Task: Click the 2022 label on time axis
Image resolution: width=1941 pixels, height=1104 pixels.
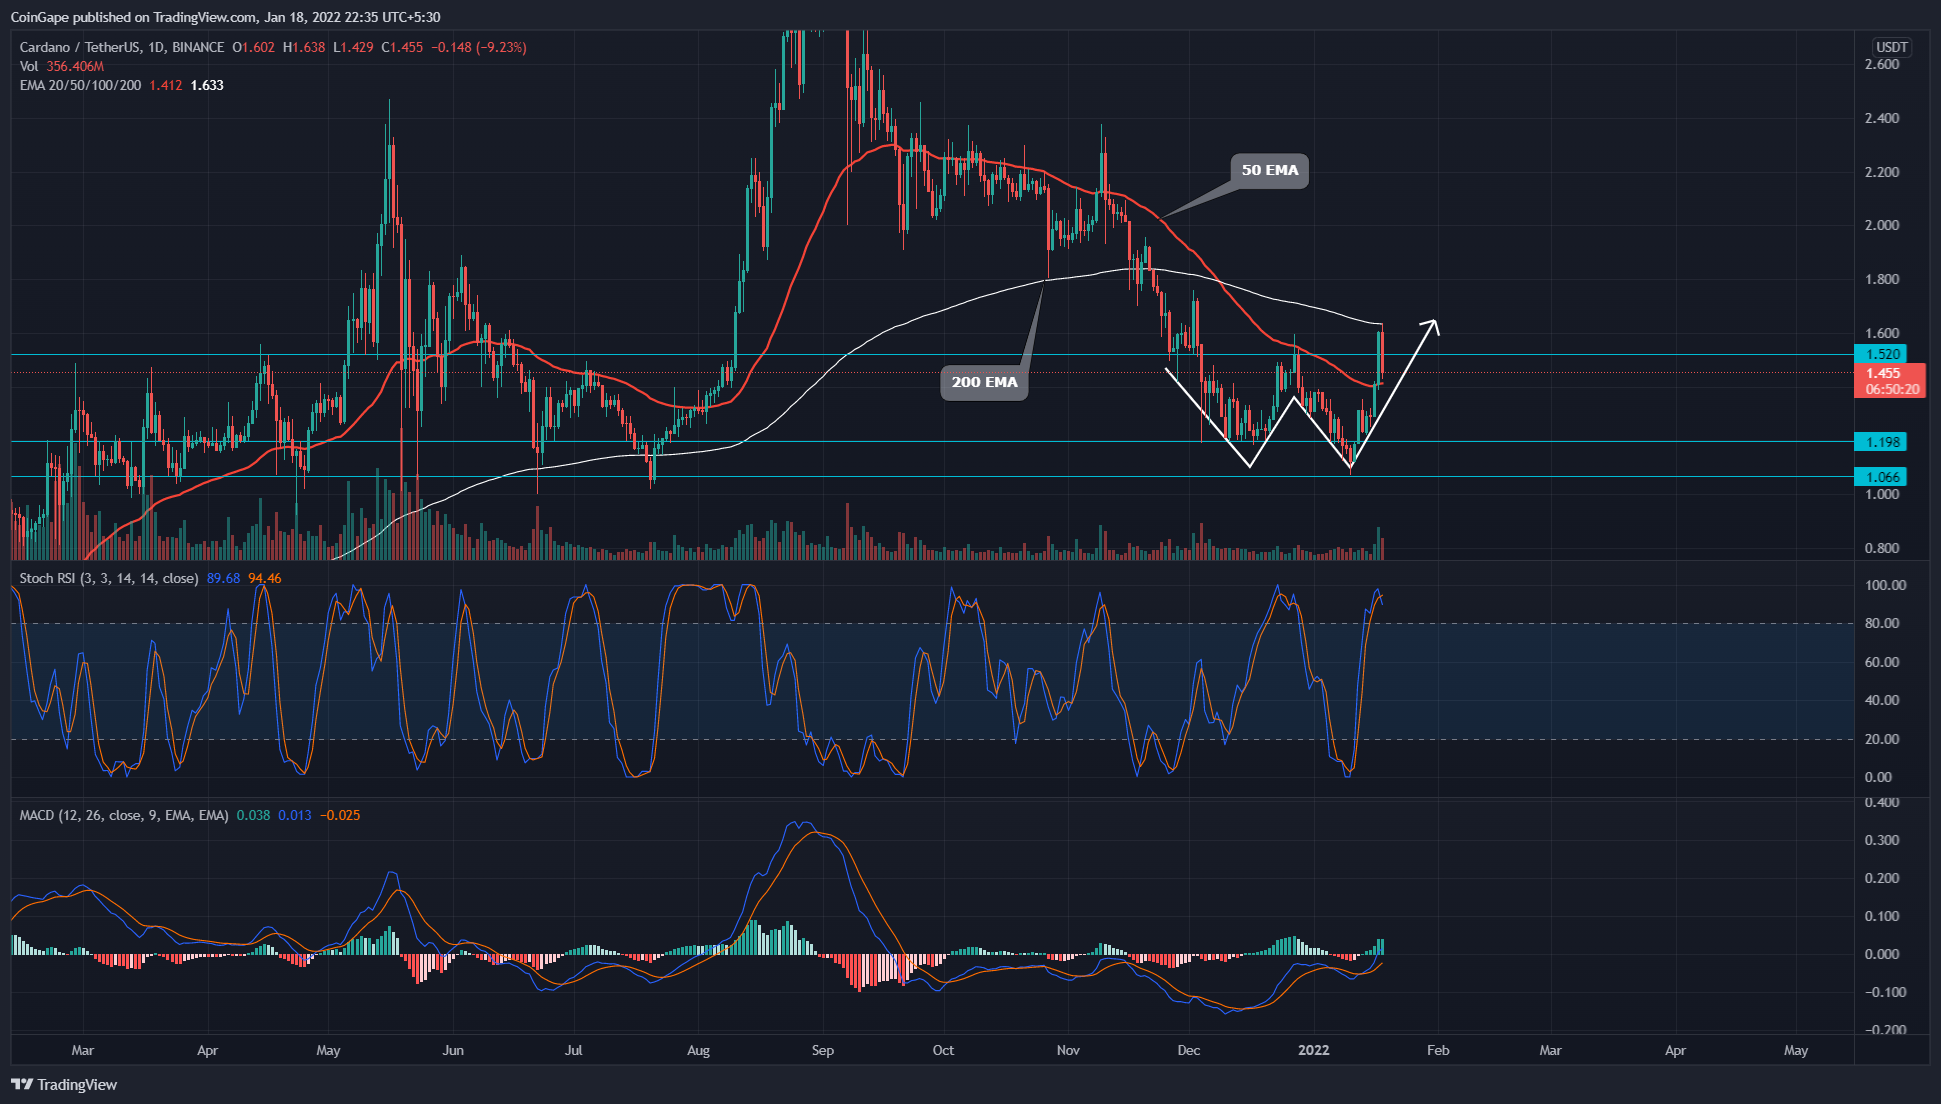Action: click(1313, 1050)
